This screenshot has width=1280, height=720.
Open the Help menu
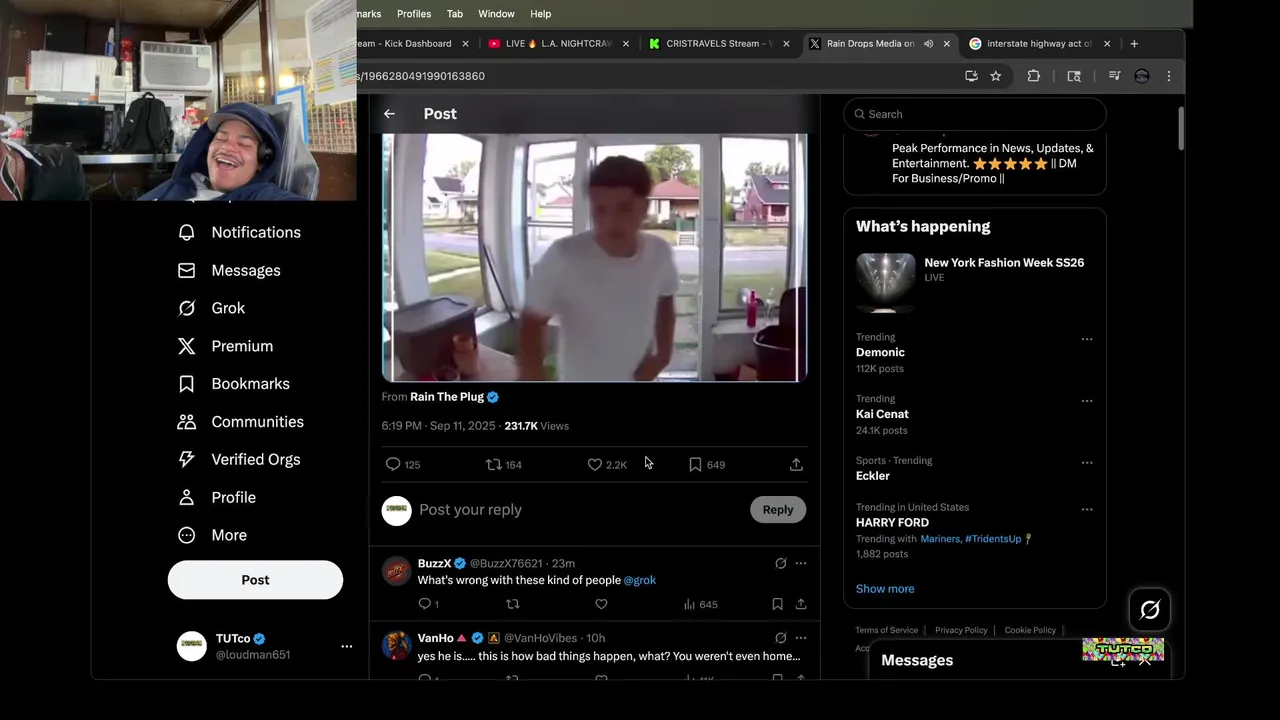coord(540,14)
